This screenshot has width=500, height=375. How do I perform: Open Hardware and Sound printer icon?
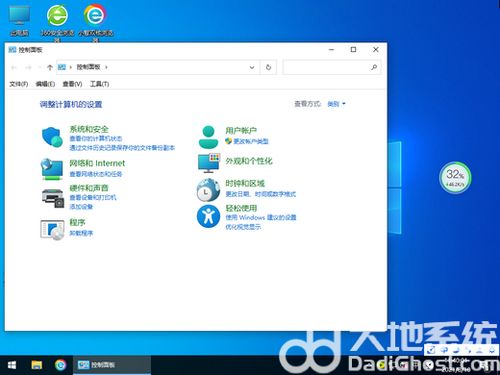tap(53, 198)
